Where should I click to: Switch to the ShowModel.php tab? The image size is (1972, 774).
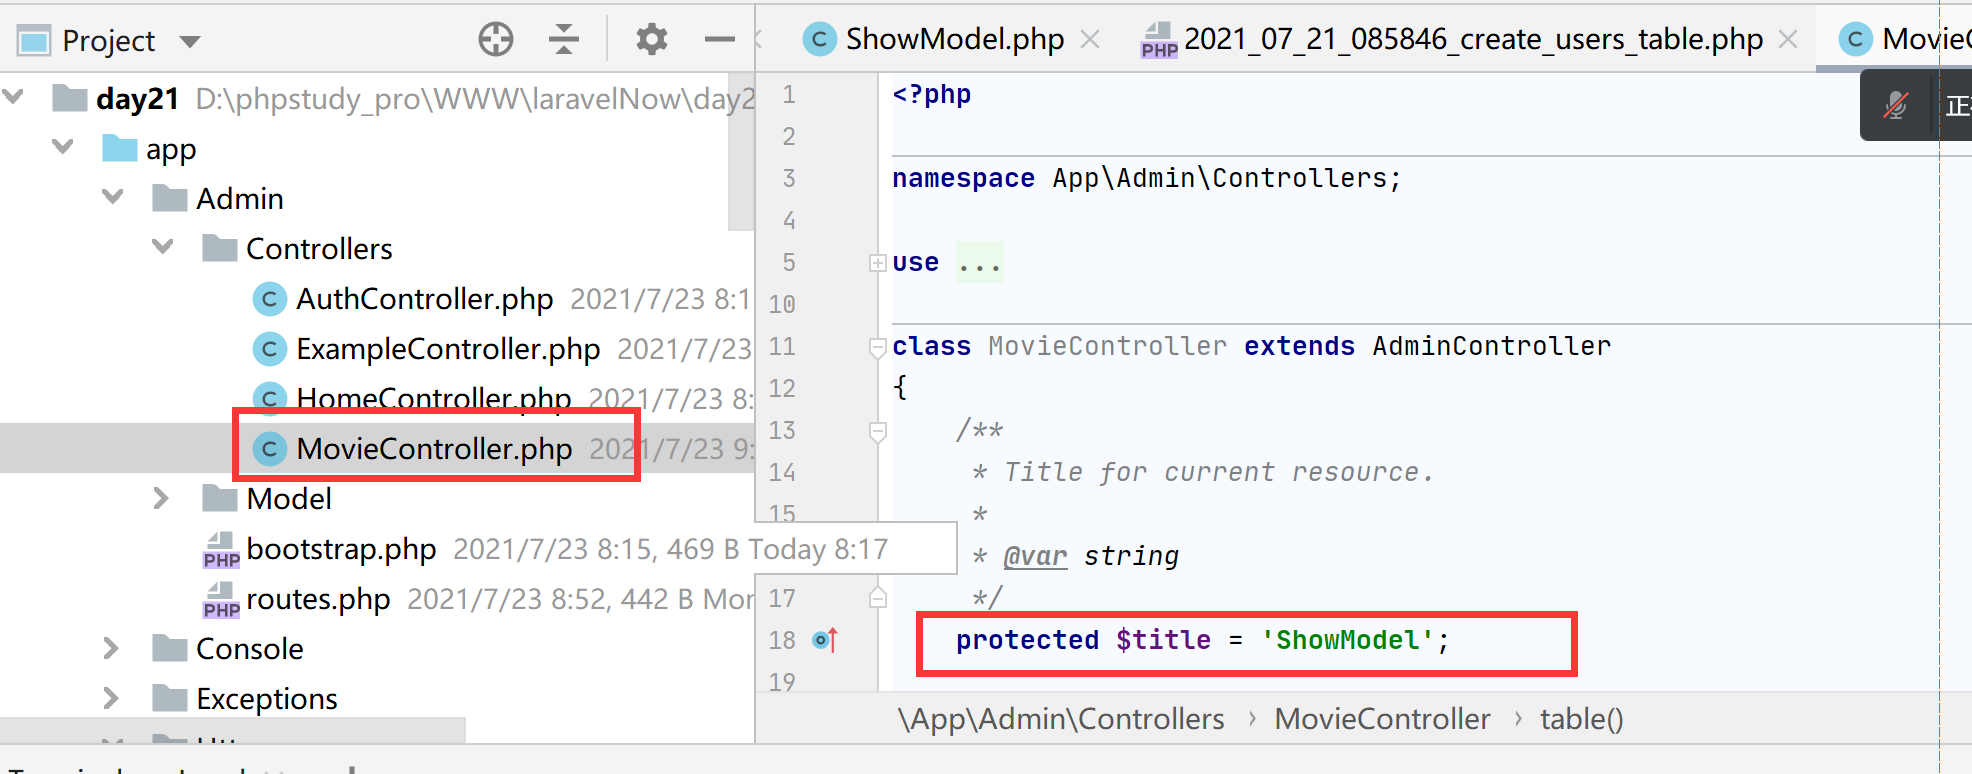pyautogui.click(x=934, y=39)
